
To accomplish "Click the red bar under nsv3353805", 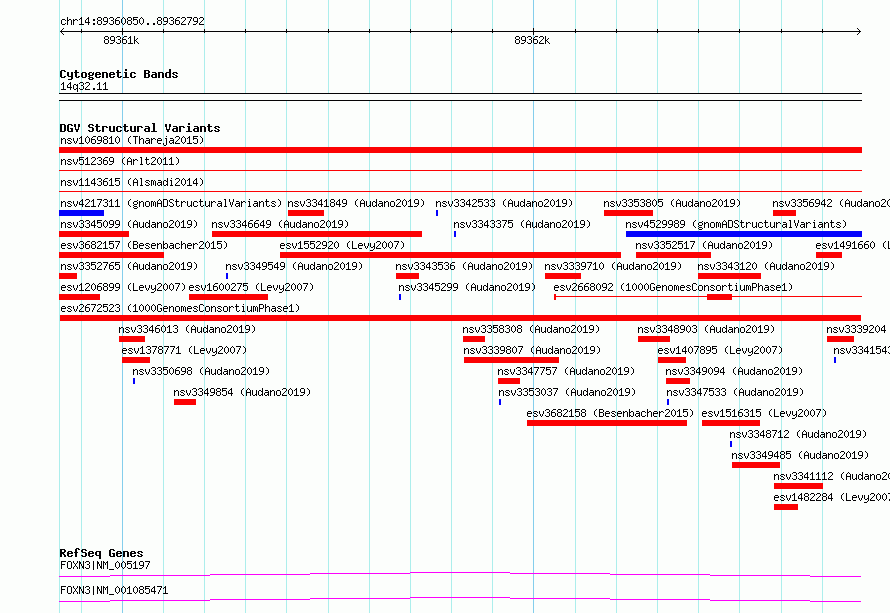I will pyautogui.click(x=628, y=213).
